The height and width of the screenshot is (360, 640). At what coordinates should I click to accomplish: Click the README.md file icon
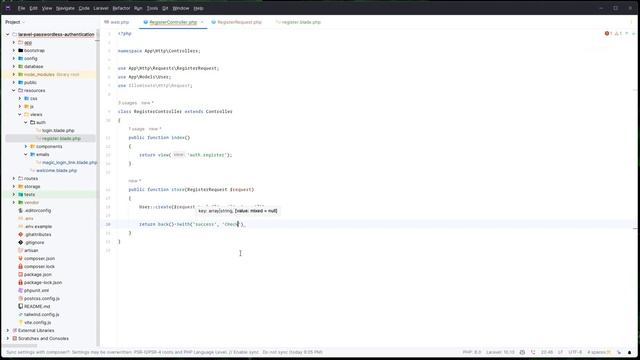point(20,306)
